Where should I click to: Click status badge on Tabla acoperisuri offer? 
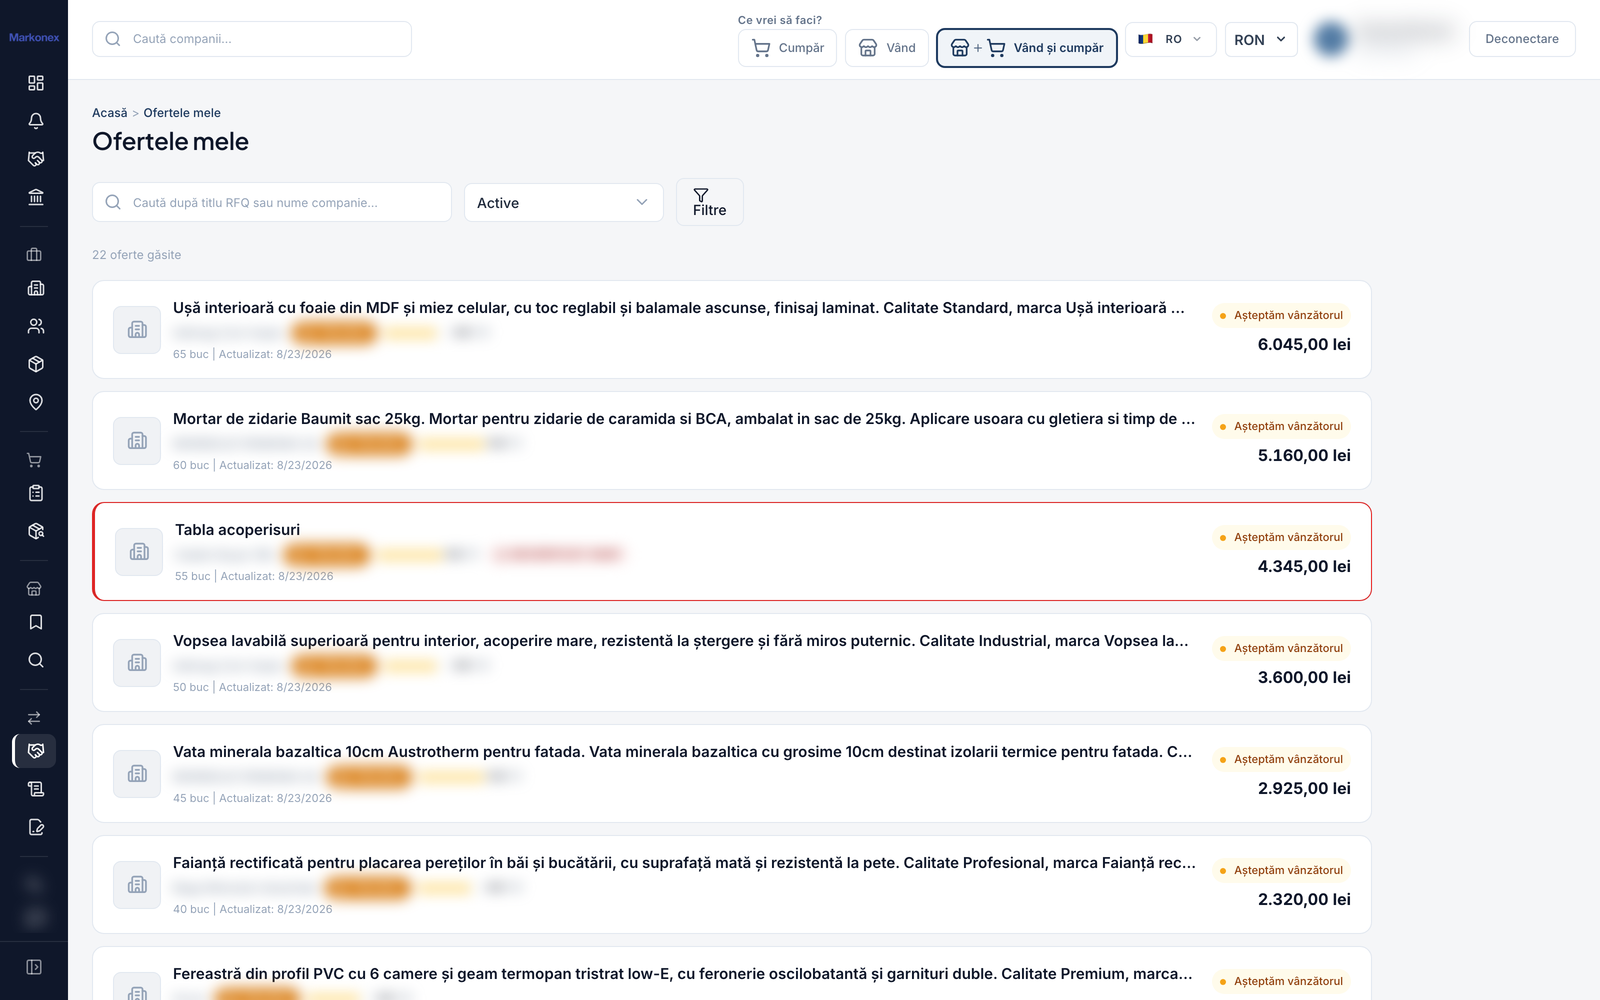(1281, 537)
